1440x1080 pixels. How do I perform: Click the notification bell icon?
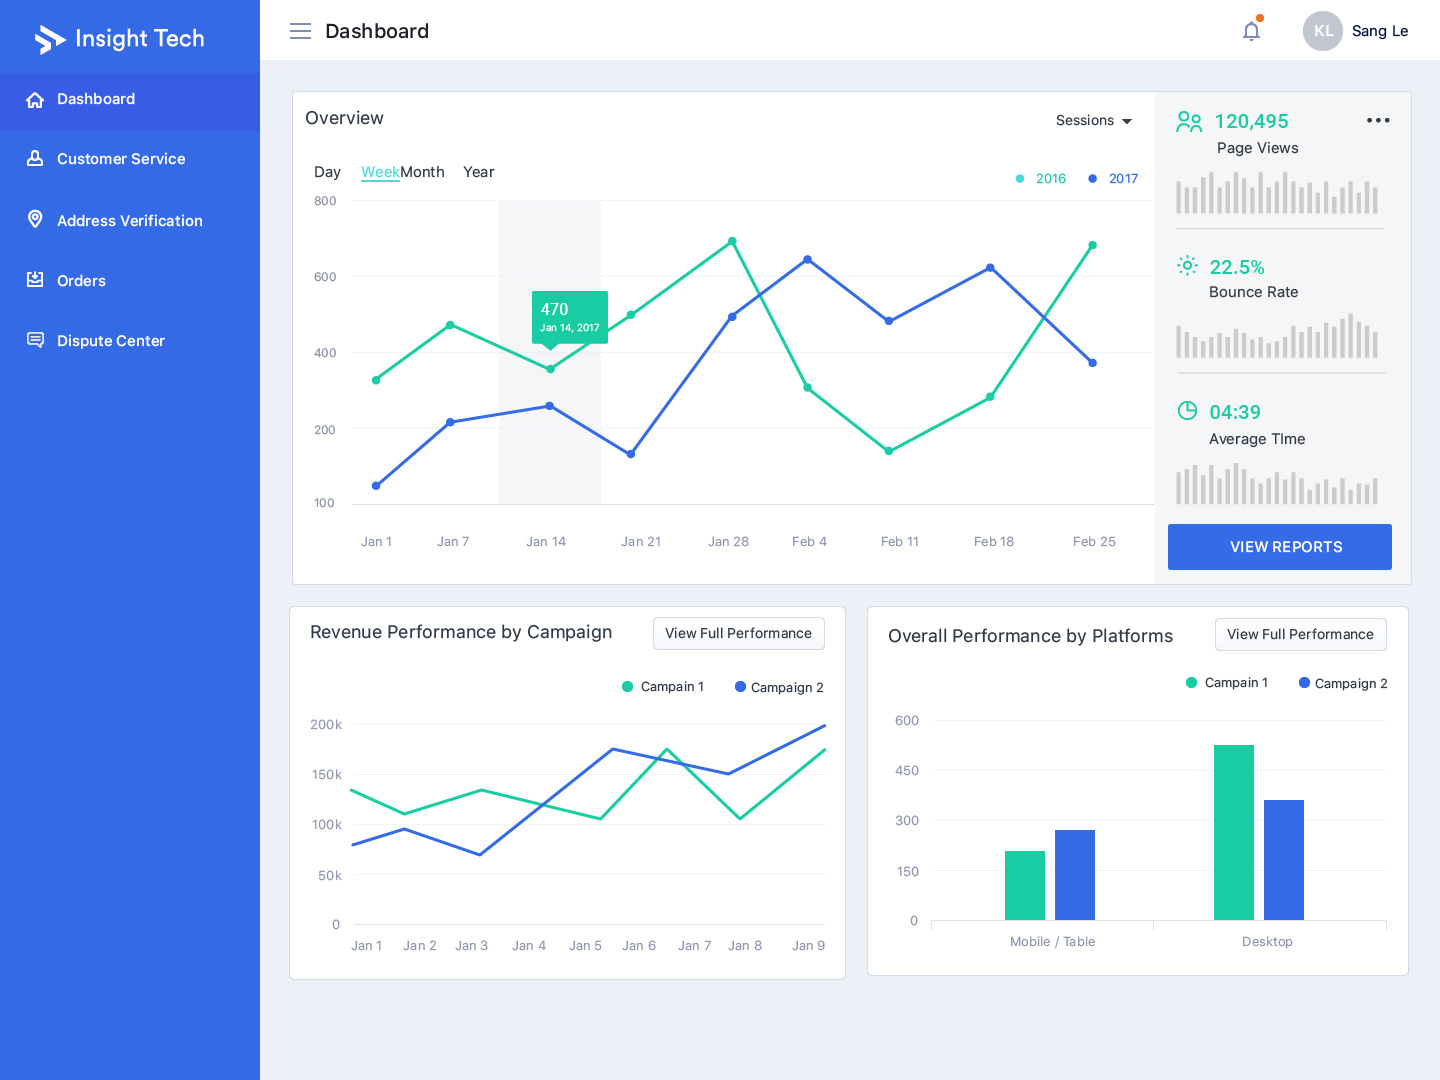(1251, 31)
